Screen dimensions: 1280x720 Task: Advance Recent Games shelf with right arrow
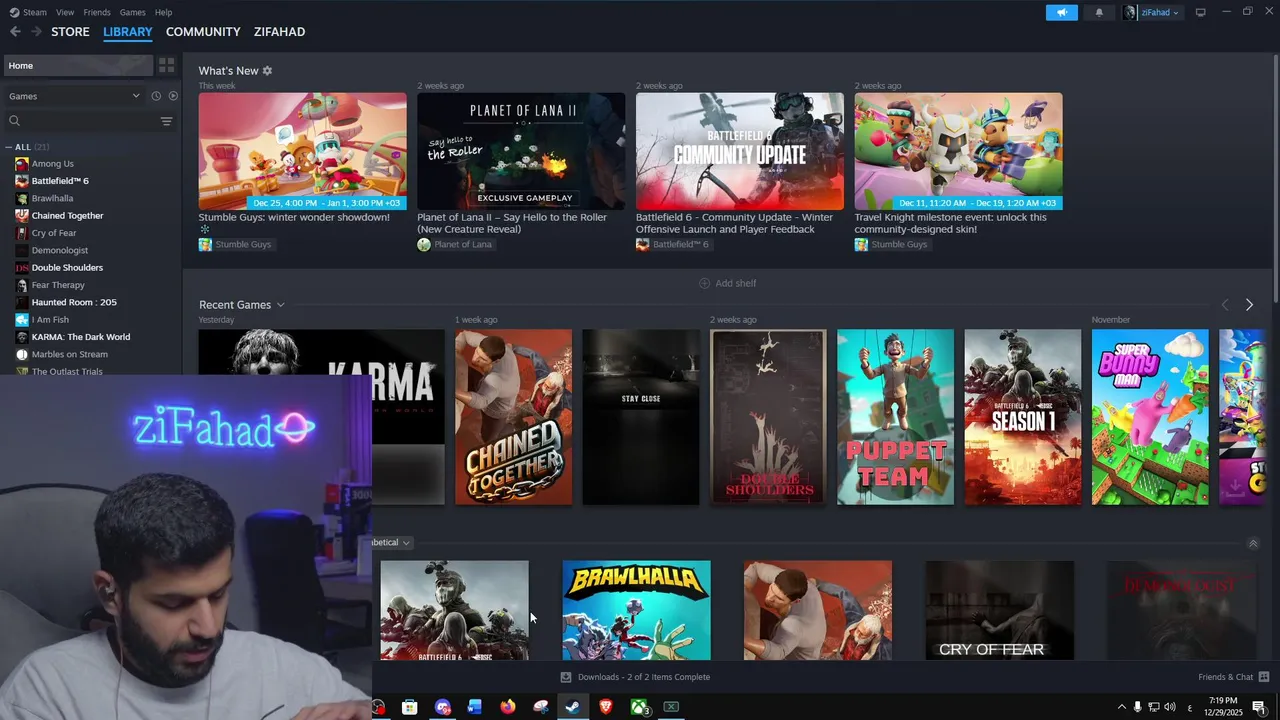pyautogui.click(x=1249, y=305)
